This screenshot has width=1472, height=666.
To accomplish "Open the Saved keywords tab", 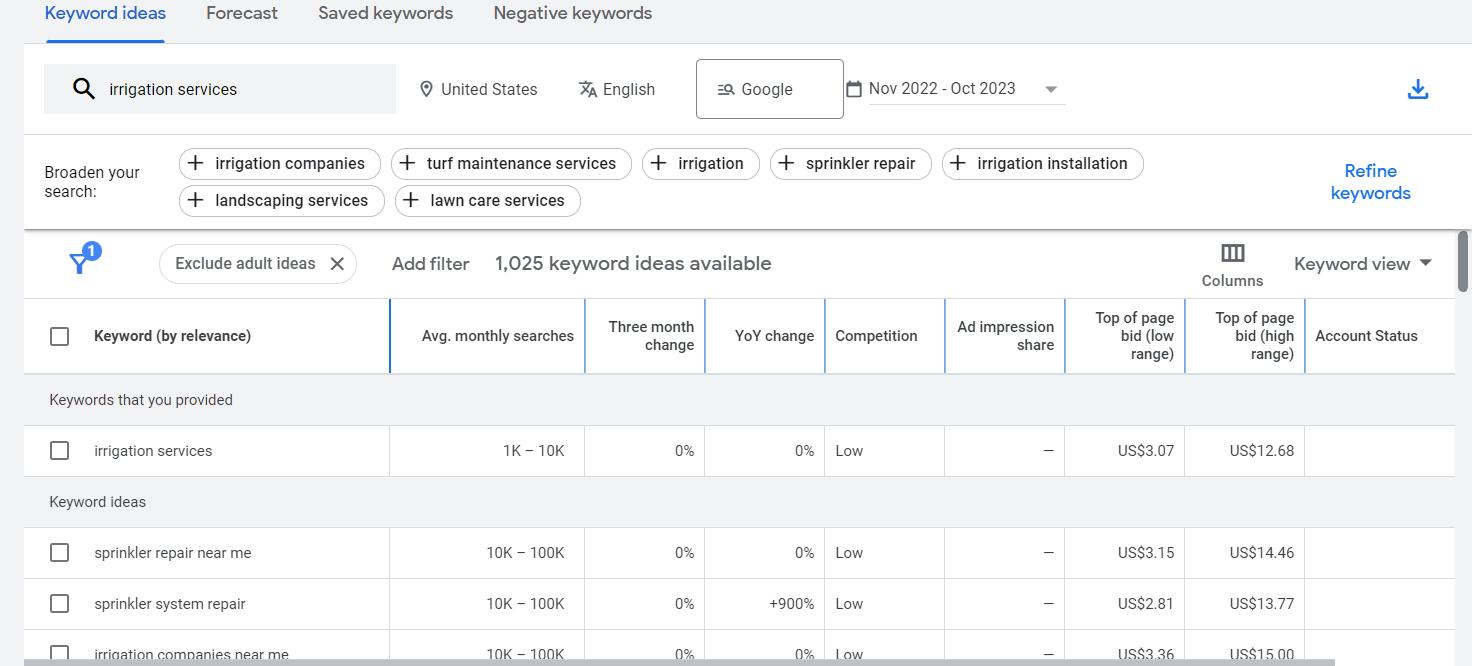I will point(386,14).
